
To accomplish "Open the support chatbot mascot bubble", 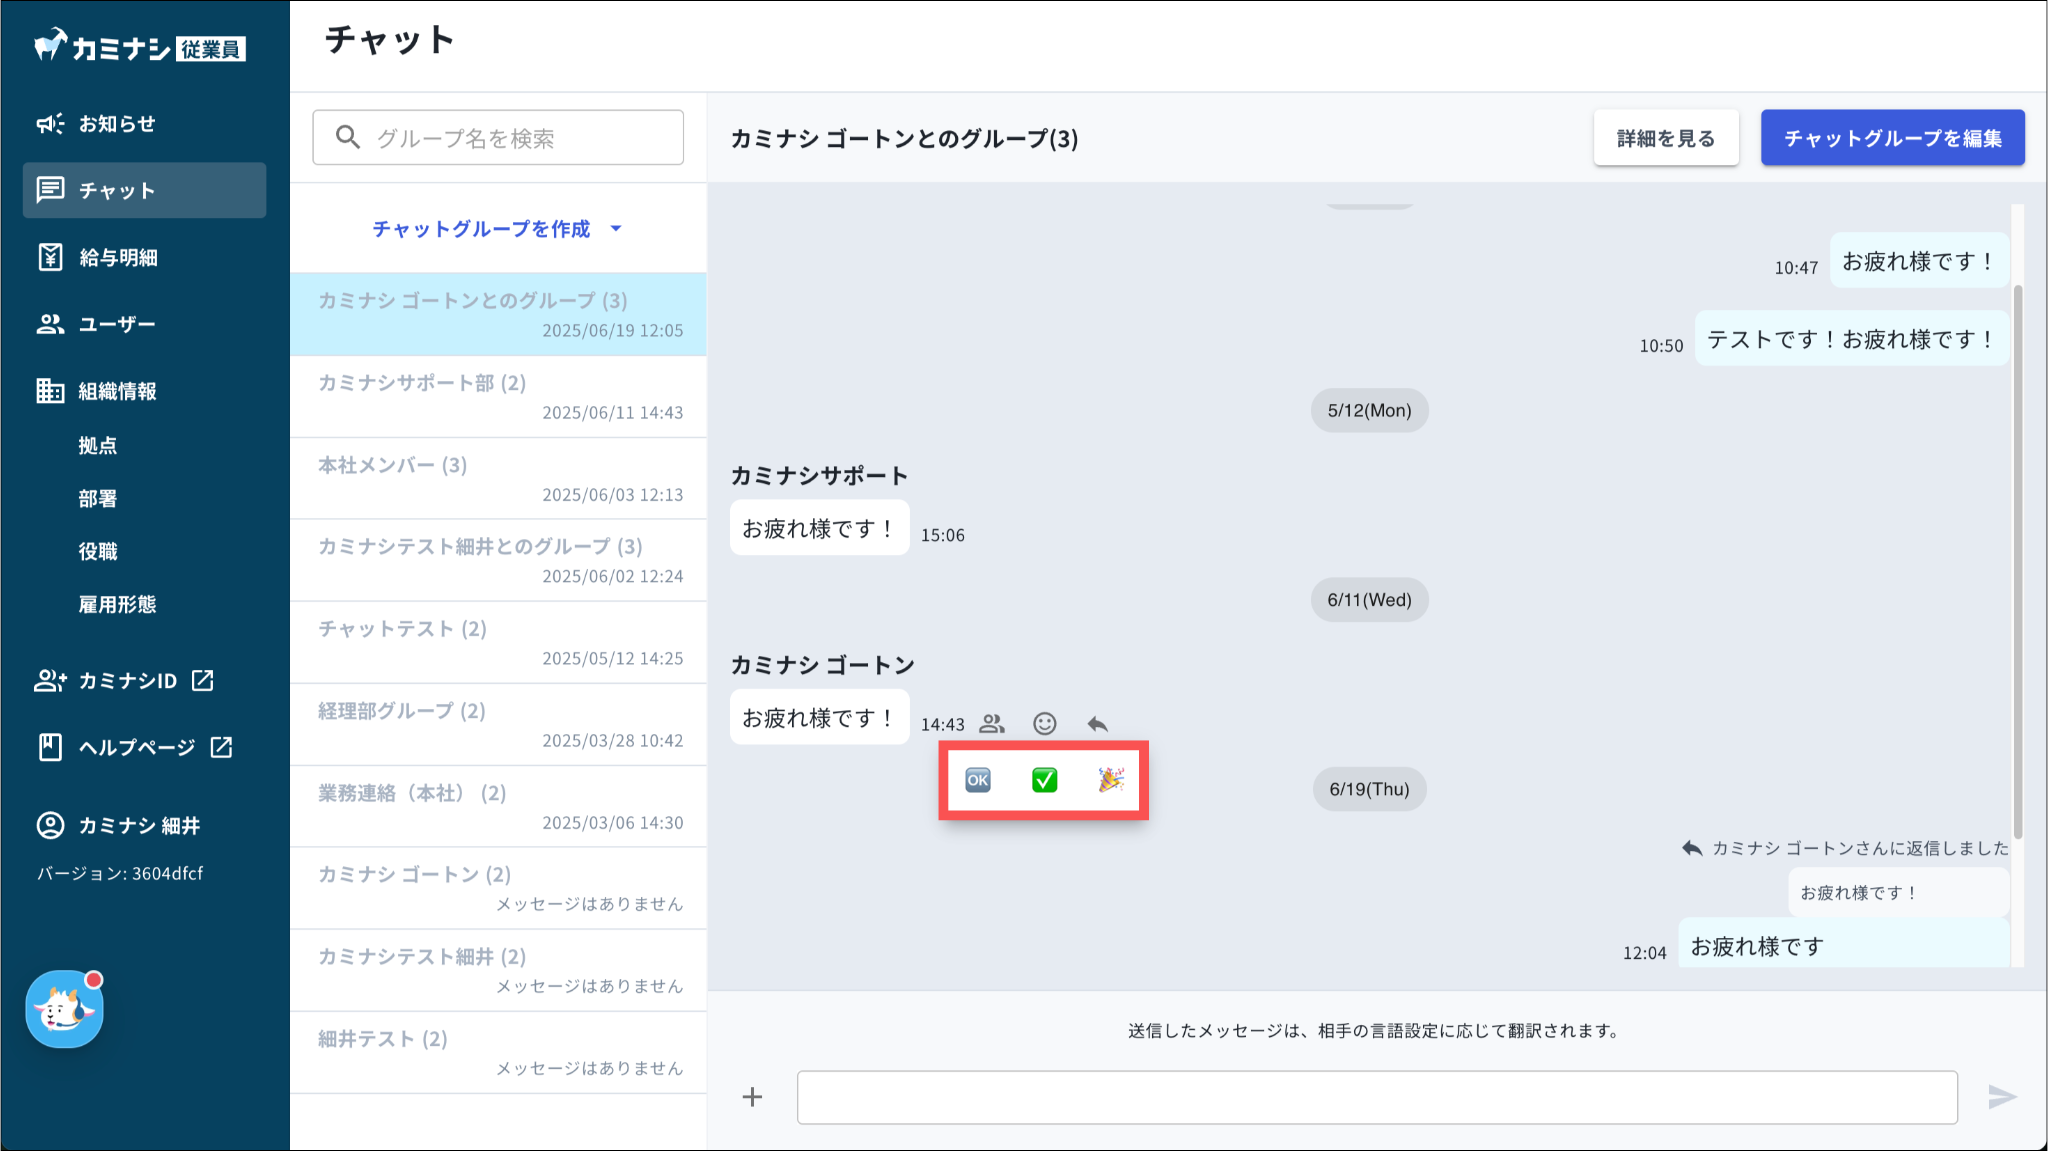I will pos(64,1009).
